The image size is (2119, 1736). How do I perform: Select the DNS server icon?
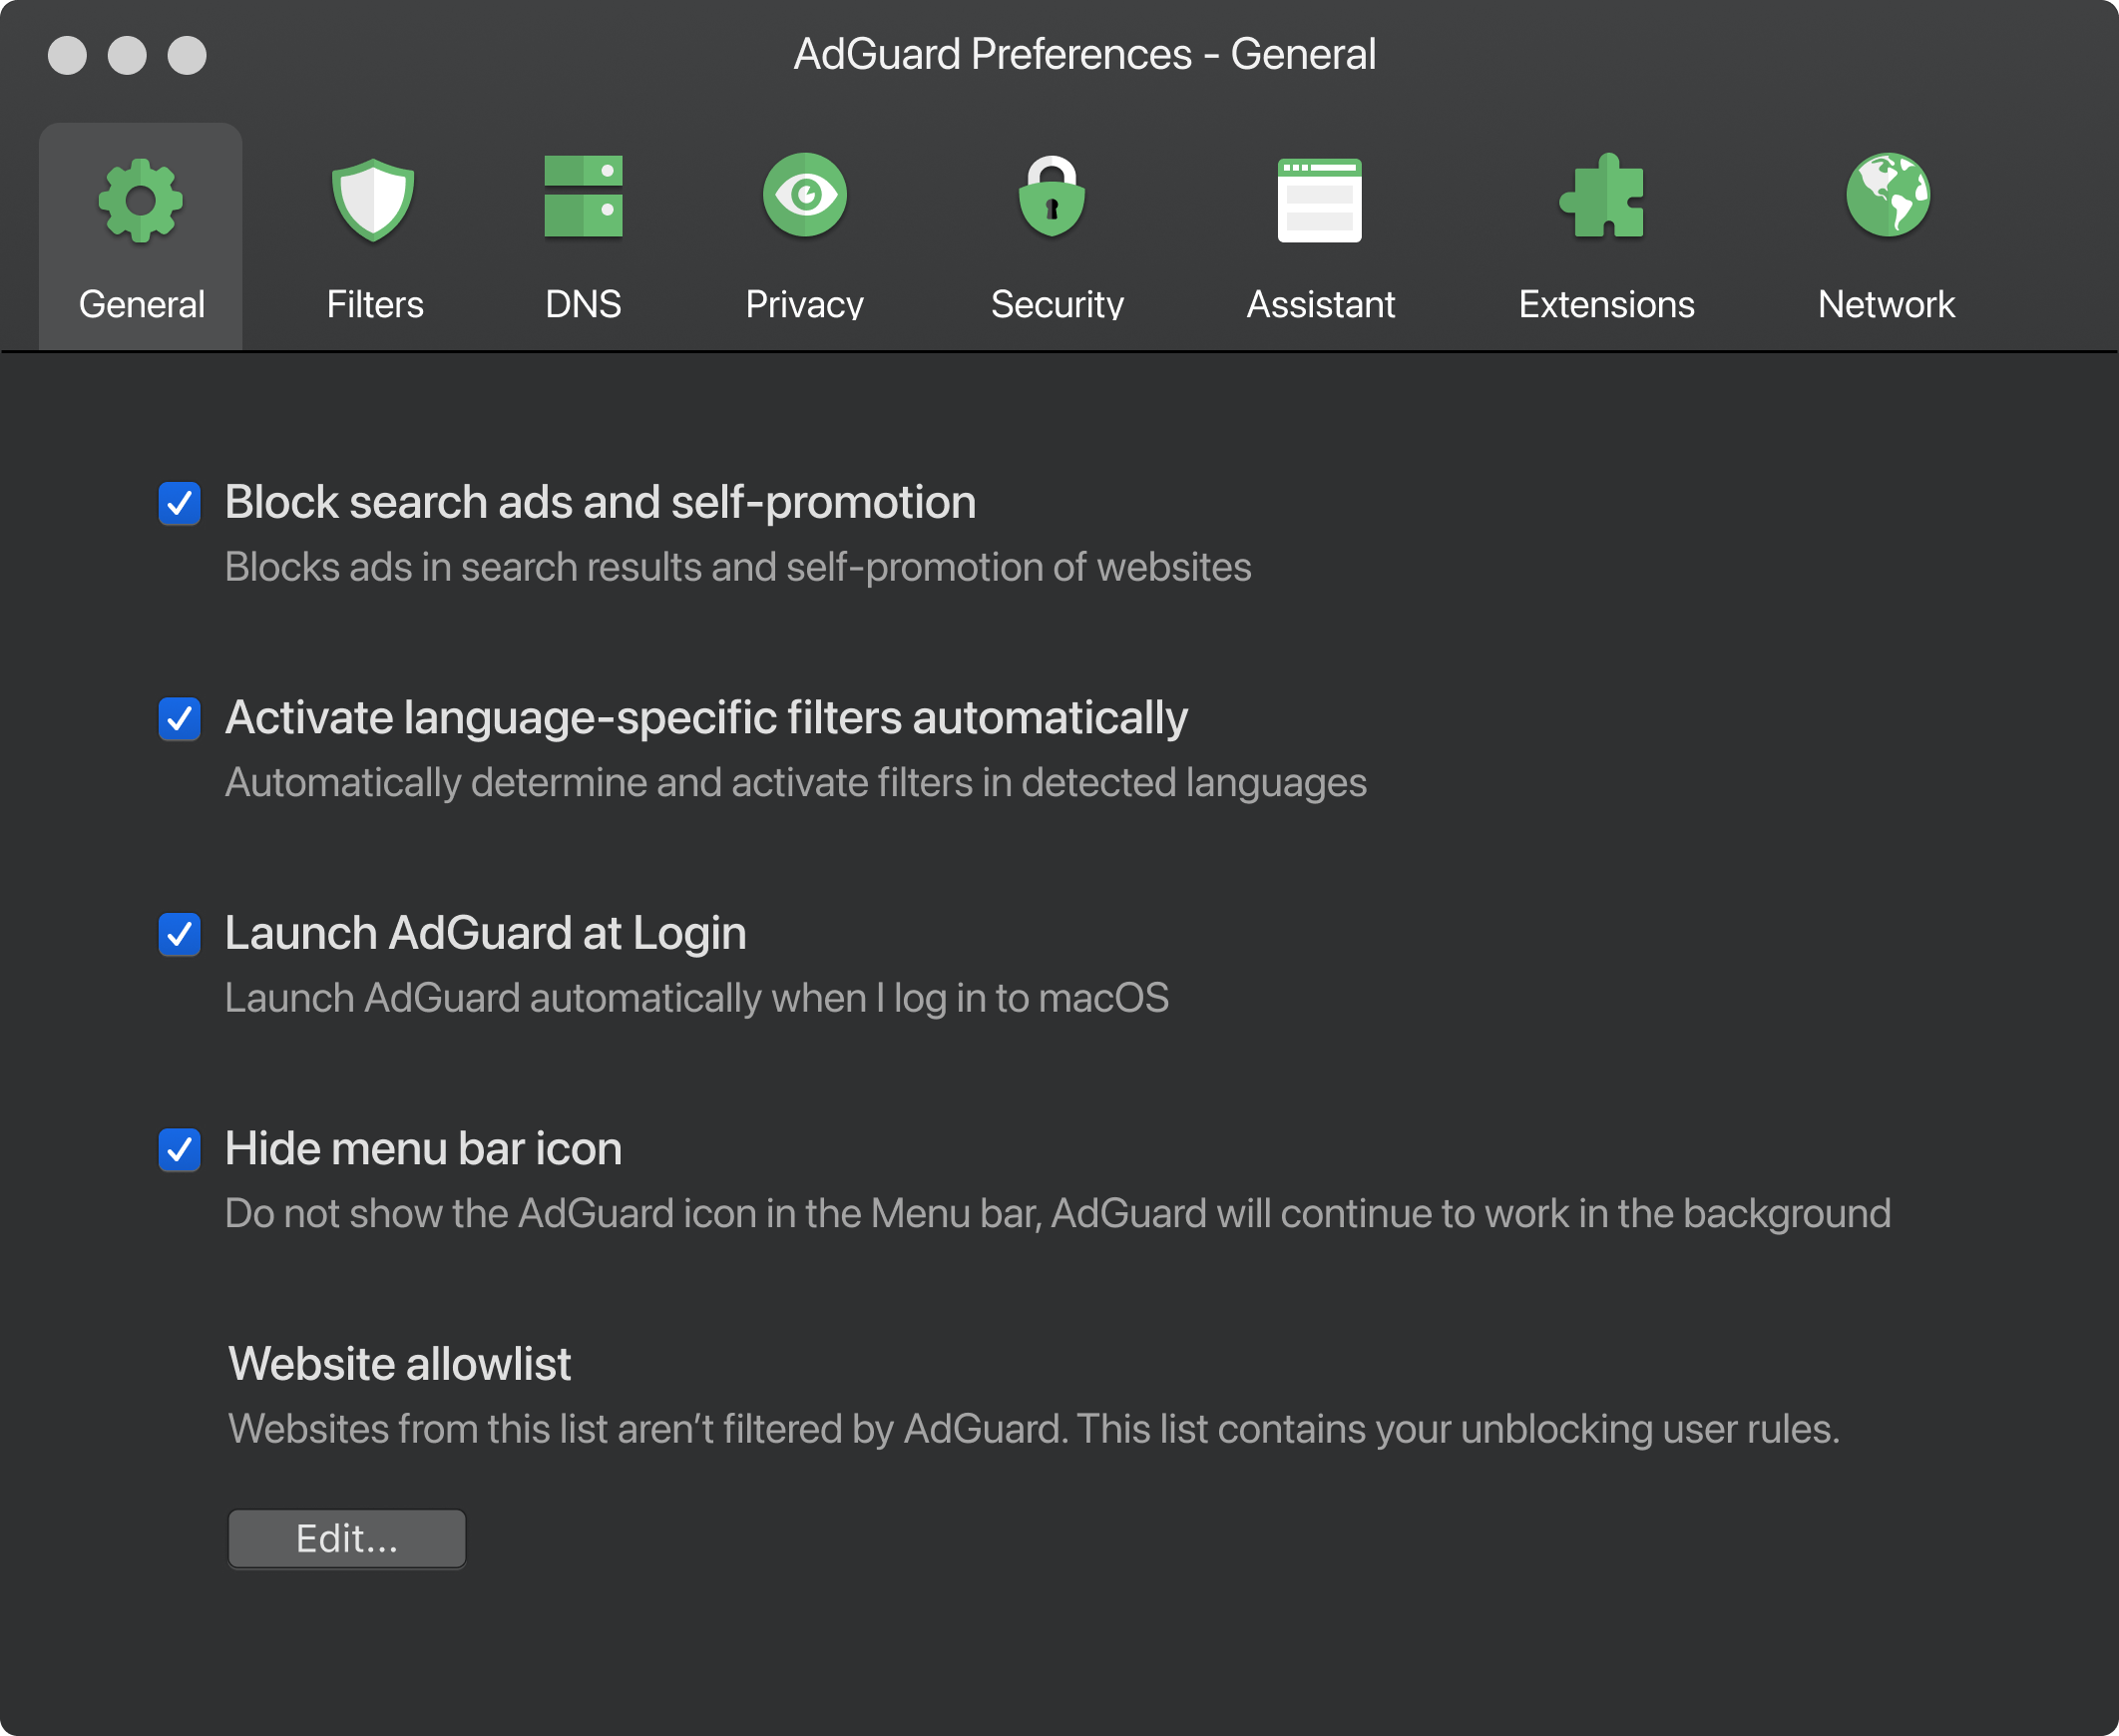click(583, 197)
